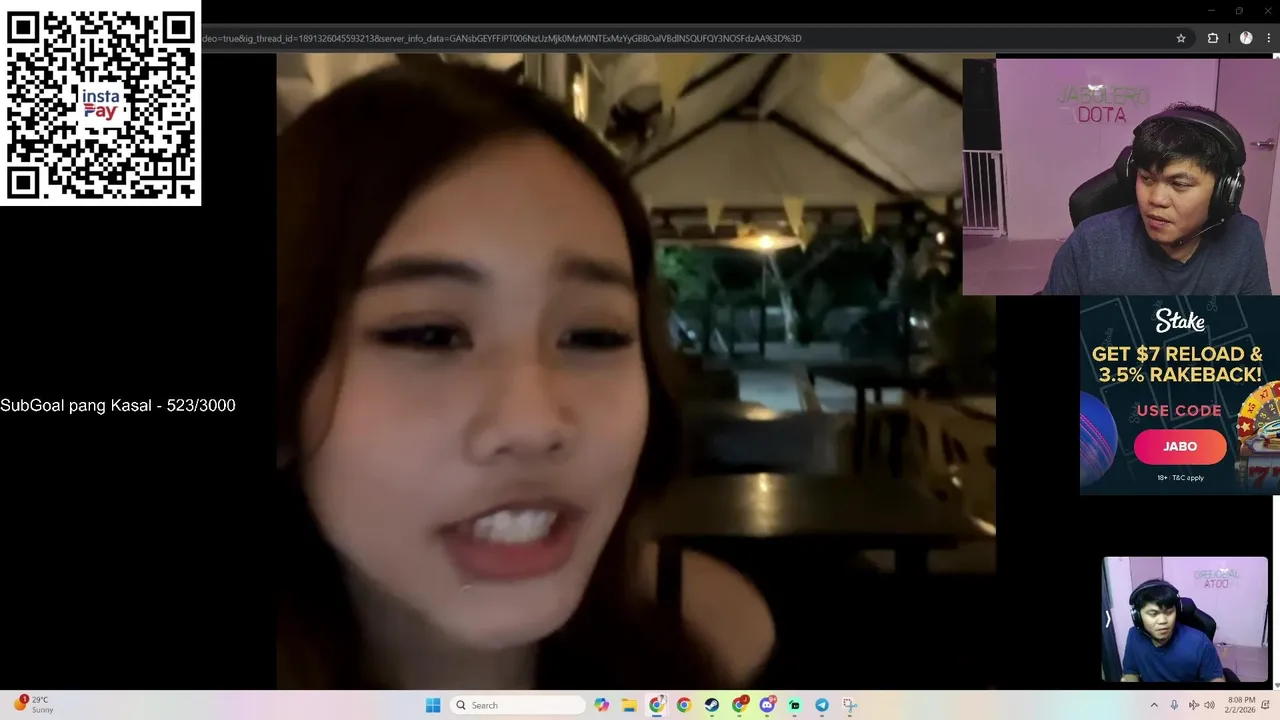The height and width of the screenshot is (720, 1280).
Task: Open the weather widget showing 29°C Sunny
Action: (x=33, y=705)
